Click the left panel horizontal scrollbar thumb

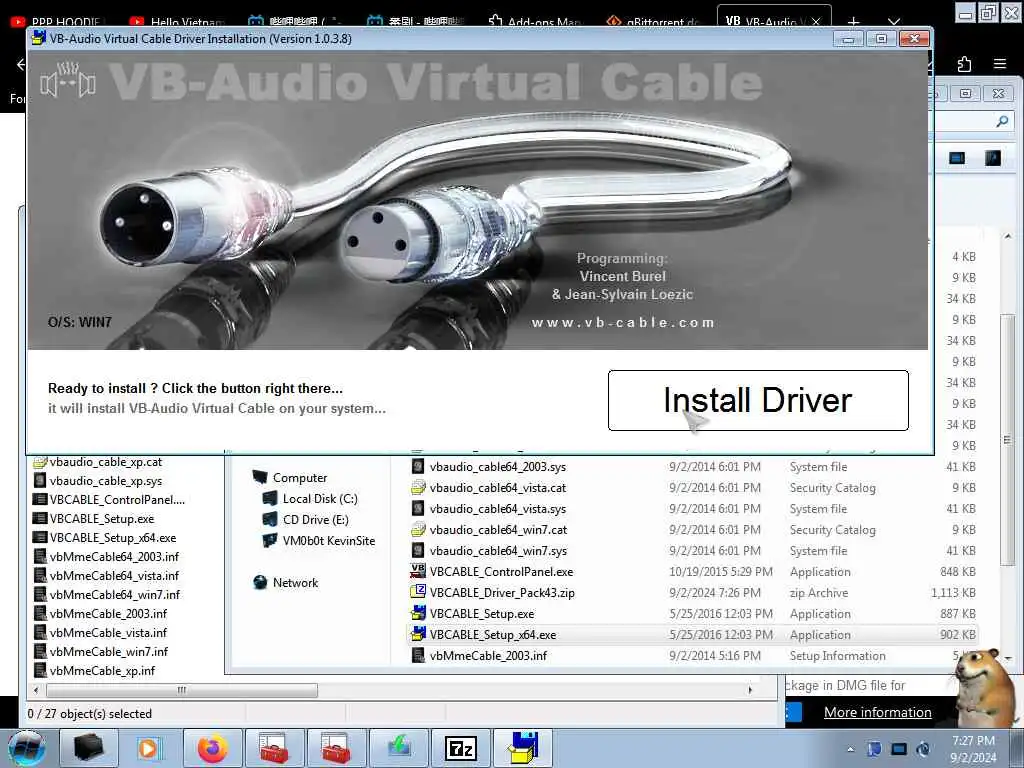point(182,690)
